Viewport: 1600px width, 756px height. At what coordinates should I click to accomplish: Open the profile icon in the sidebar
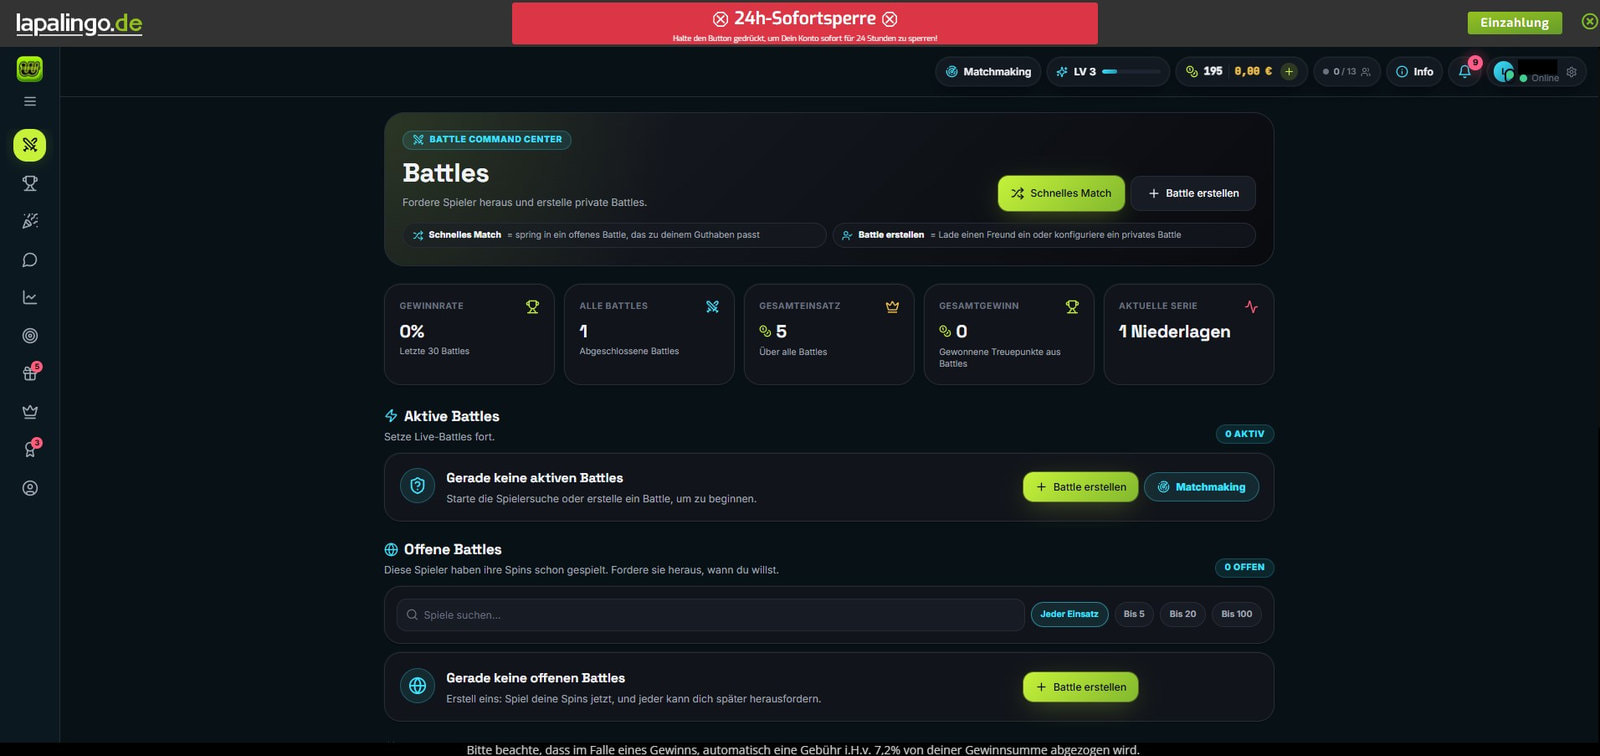click(30, 488)
